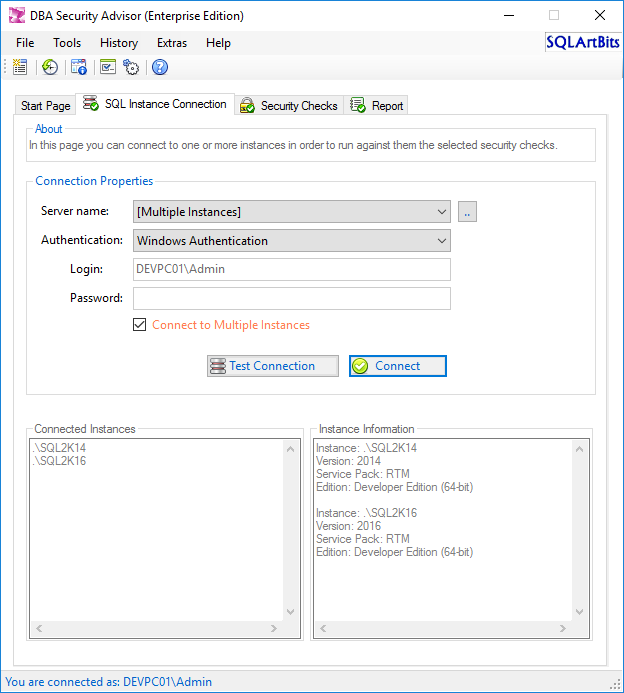Viewport: 624px width, 693px height.
Task: Select the SQL Instance Connection tab
Action: click(155, 104)
